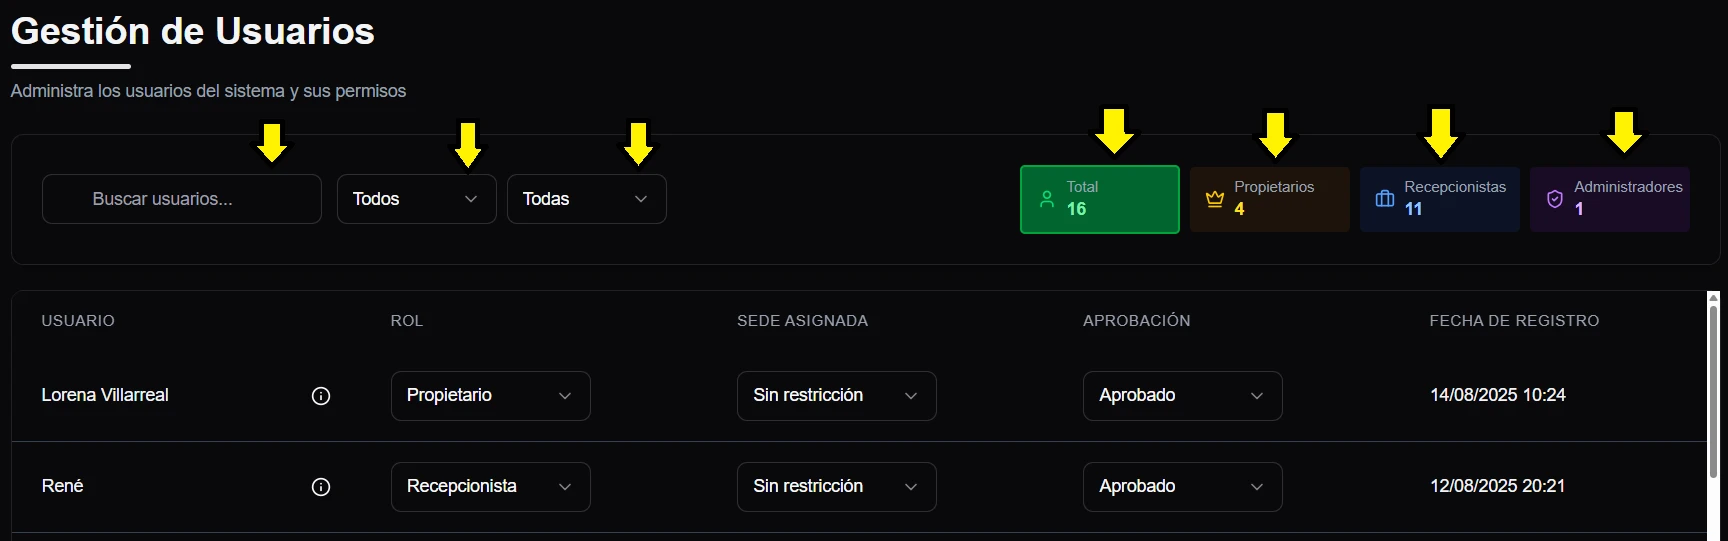Click the info icon next to Lorena Villarreal

coord(321,396)
